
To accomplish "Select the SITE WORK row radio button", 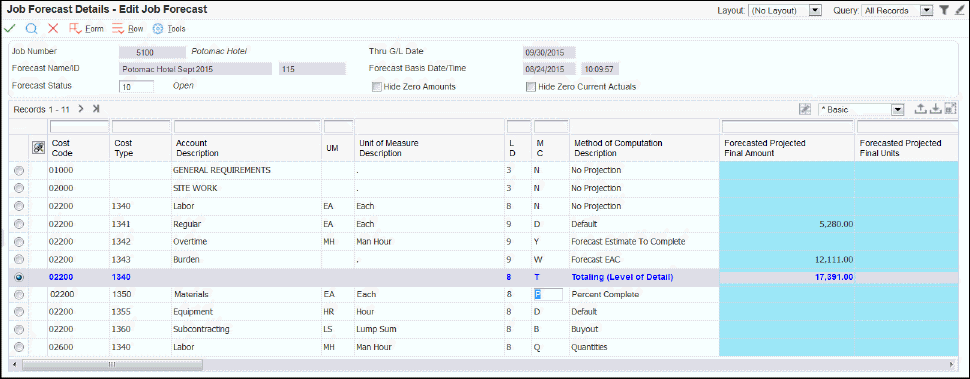I will tap(19, 188).
